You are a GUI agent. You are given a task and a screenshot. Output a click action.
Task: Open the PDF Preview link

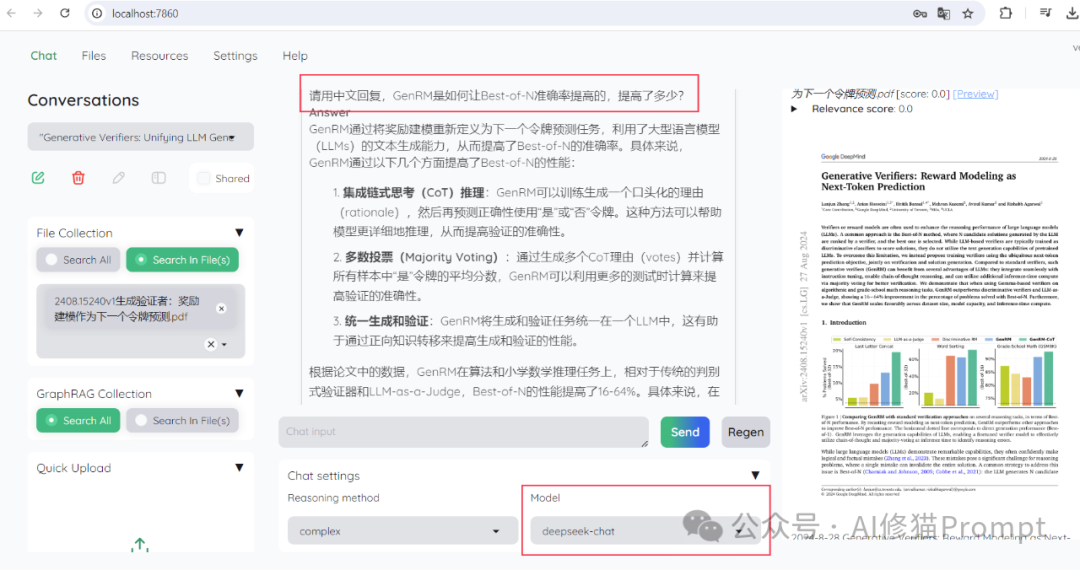click(x=975, y=94)
